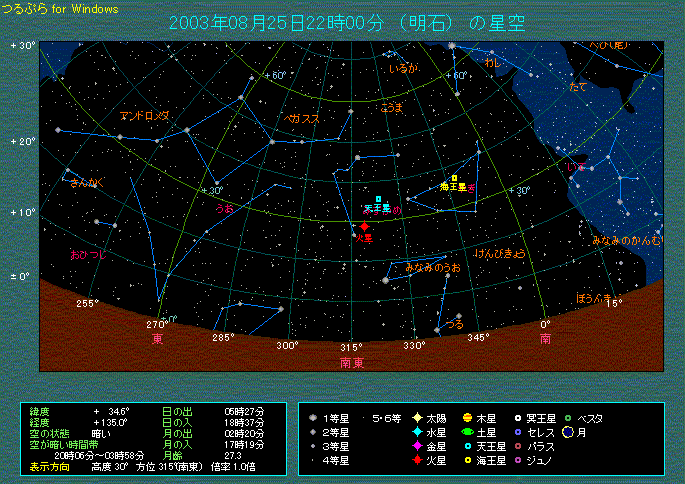
Task: Click the yellow Neptune square marker
Action: [x=454, y=178]
